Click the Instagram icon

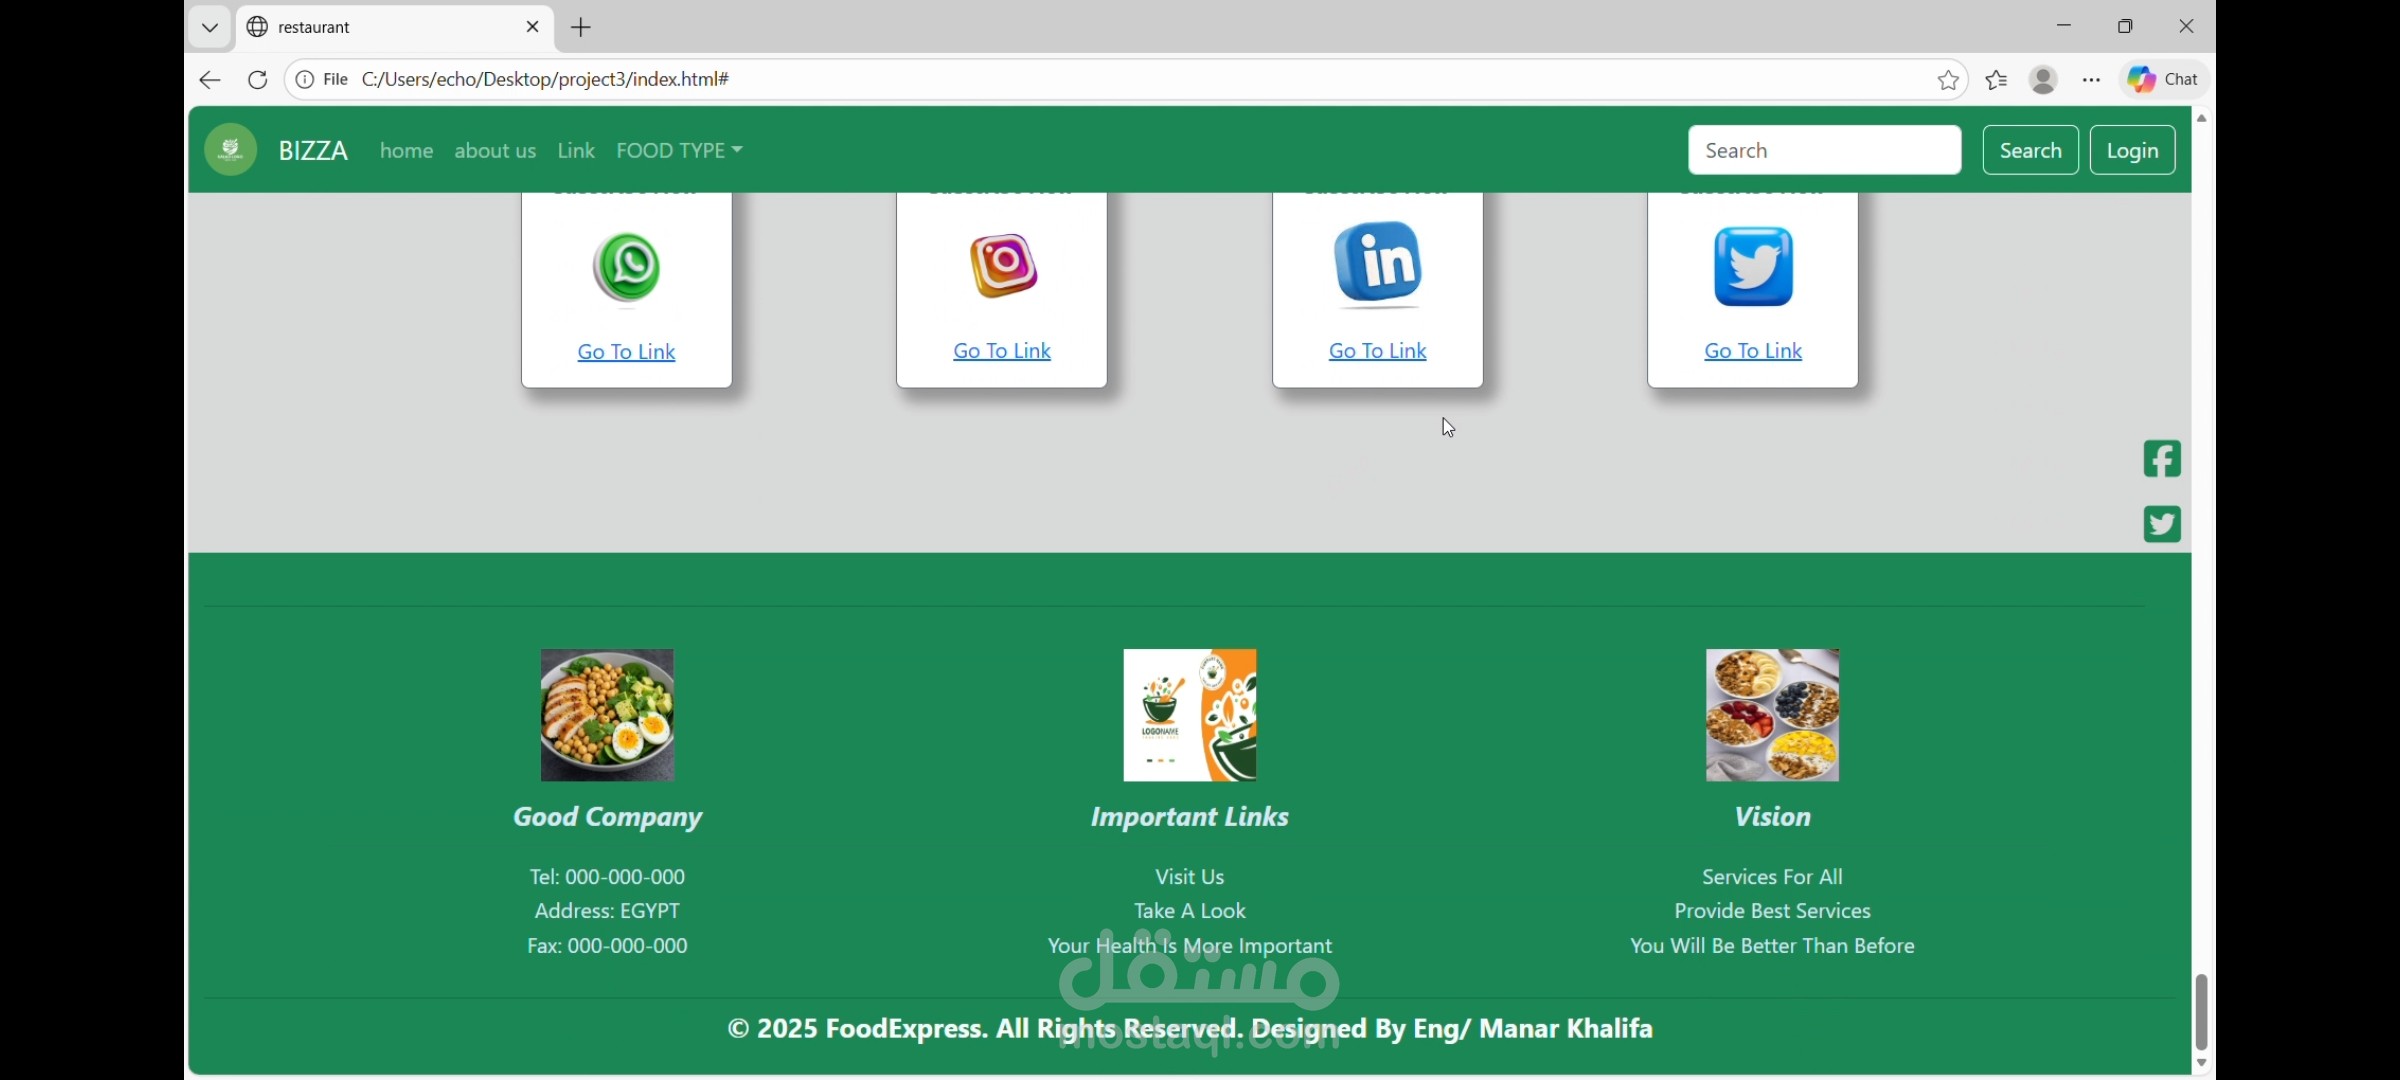coord(1003,266)
